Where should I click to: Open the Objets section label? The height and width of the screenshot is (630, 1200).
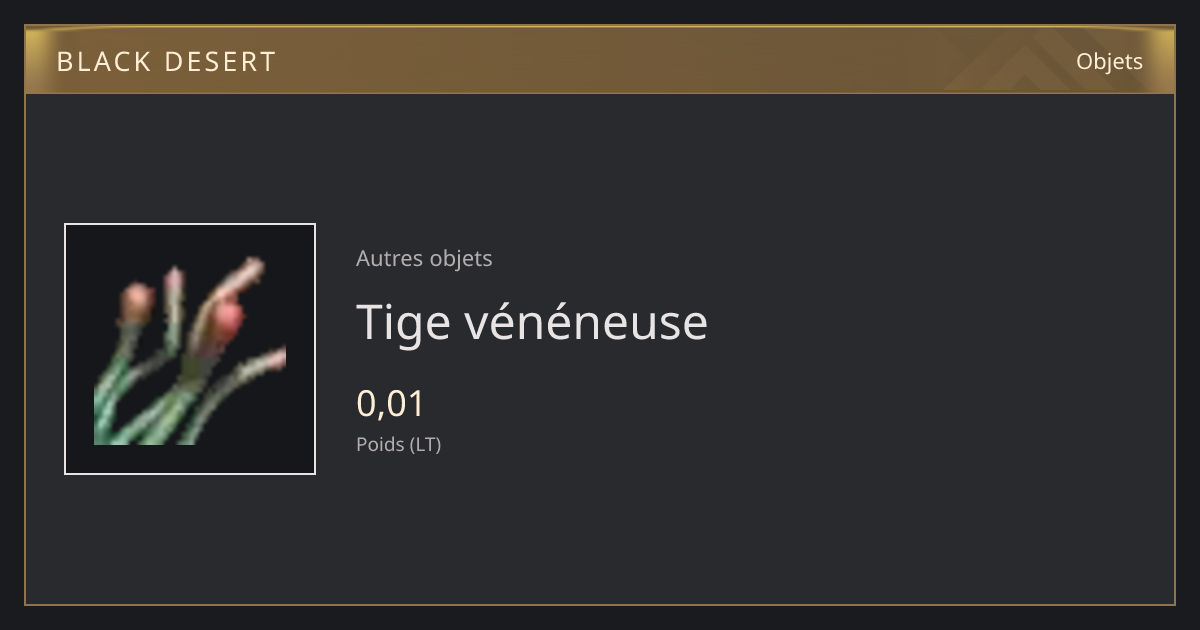pyautogui.click(x=1109, y=61)
